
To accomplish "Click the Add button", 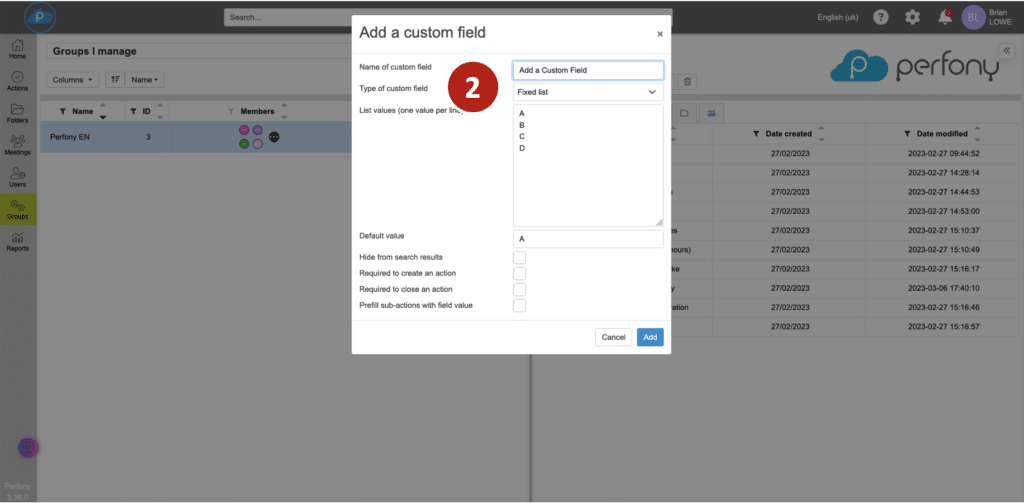I will (650, 337).
